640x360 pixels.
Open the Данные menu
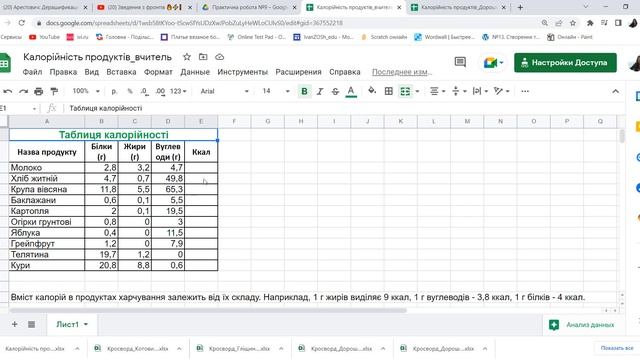[195, 72]
